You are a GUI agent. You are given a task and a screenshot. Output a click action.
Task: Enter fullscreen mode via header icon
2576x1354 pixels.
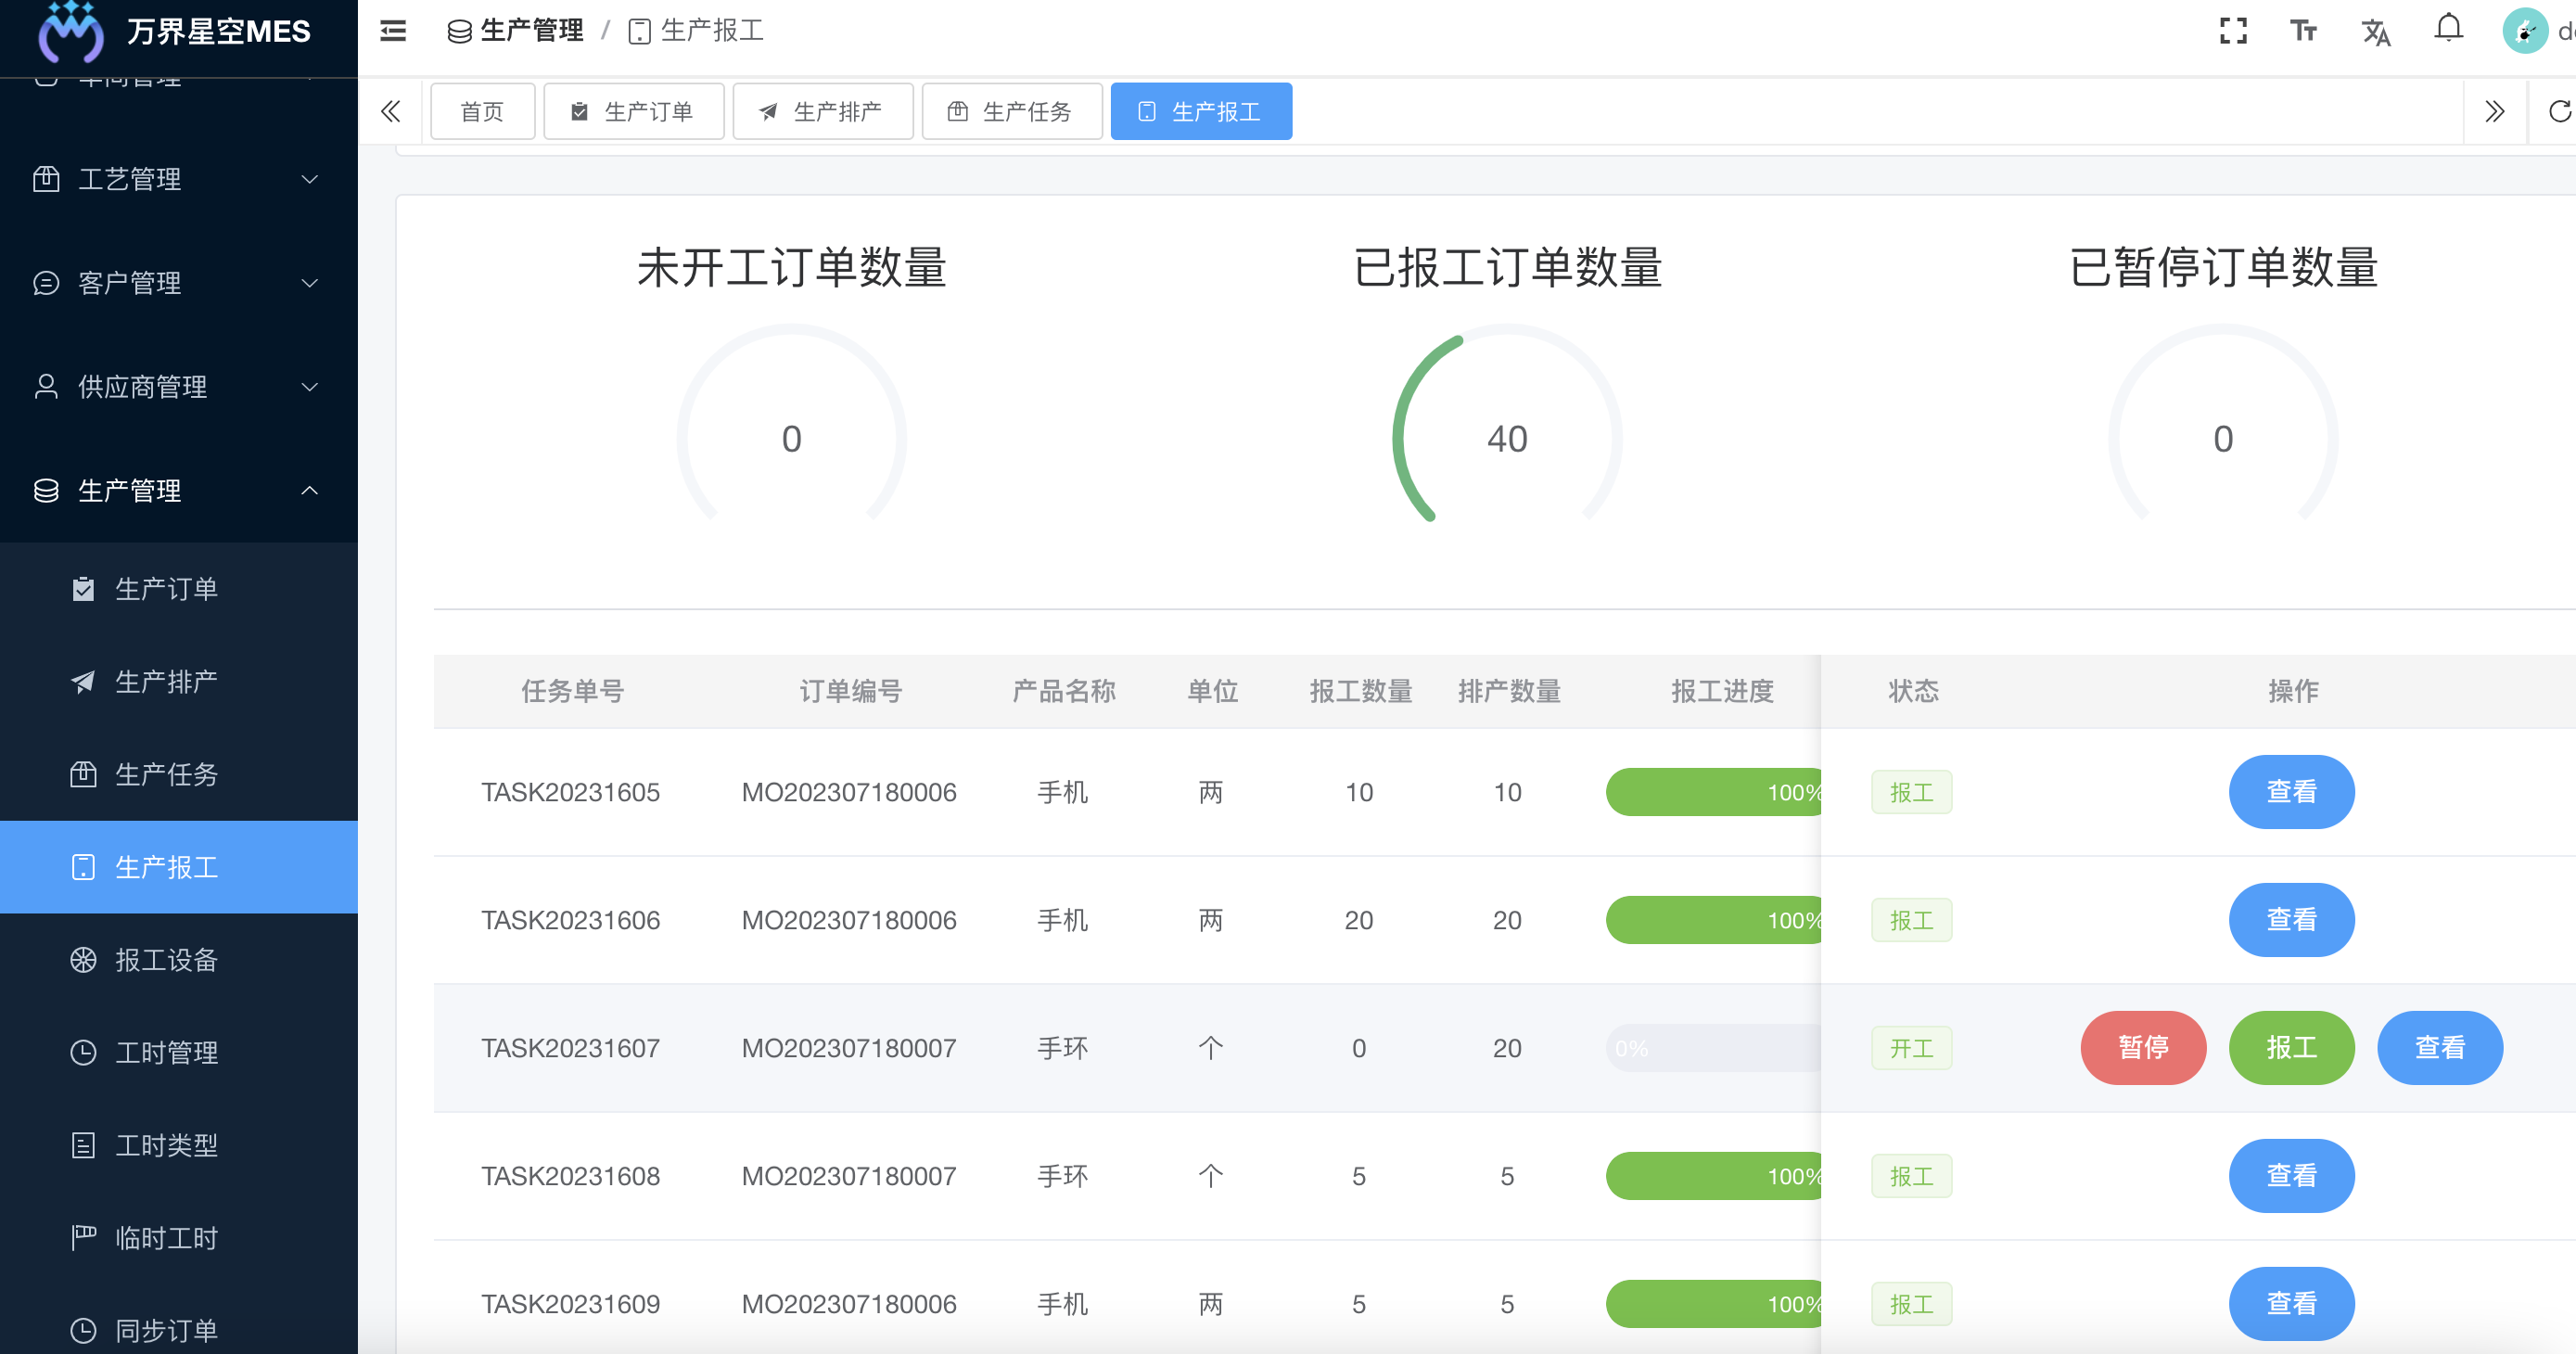click(2232, 31)
